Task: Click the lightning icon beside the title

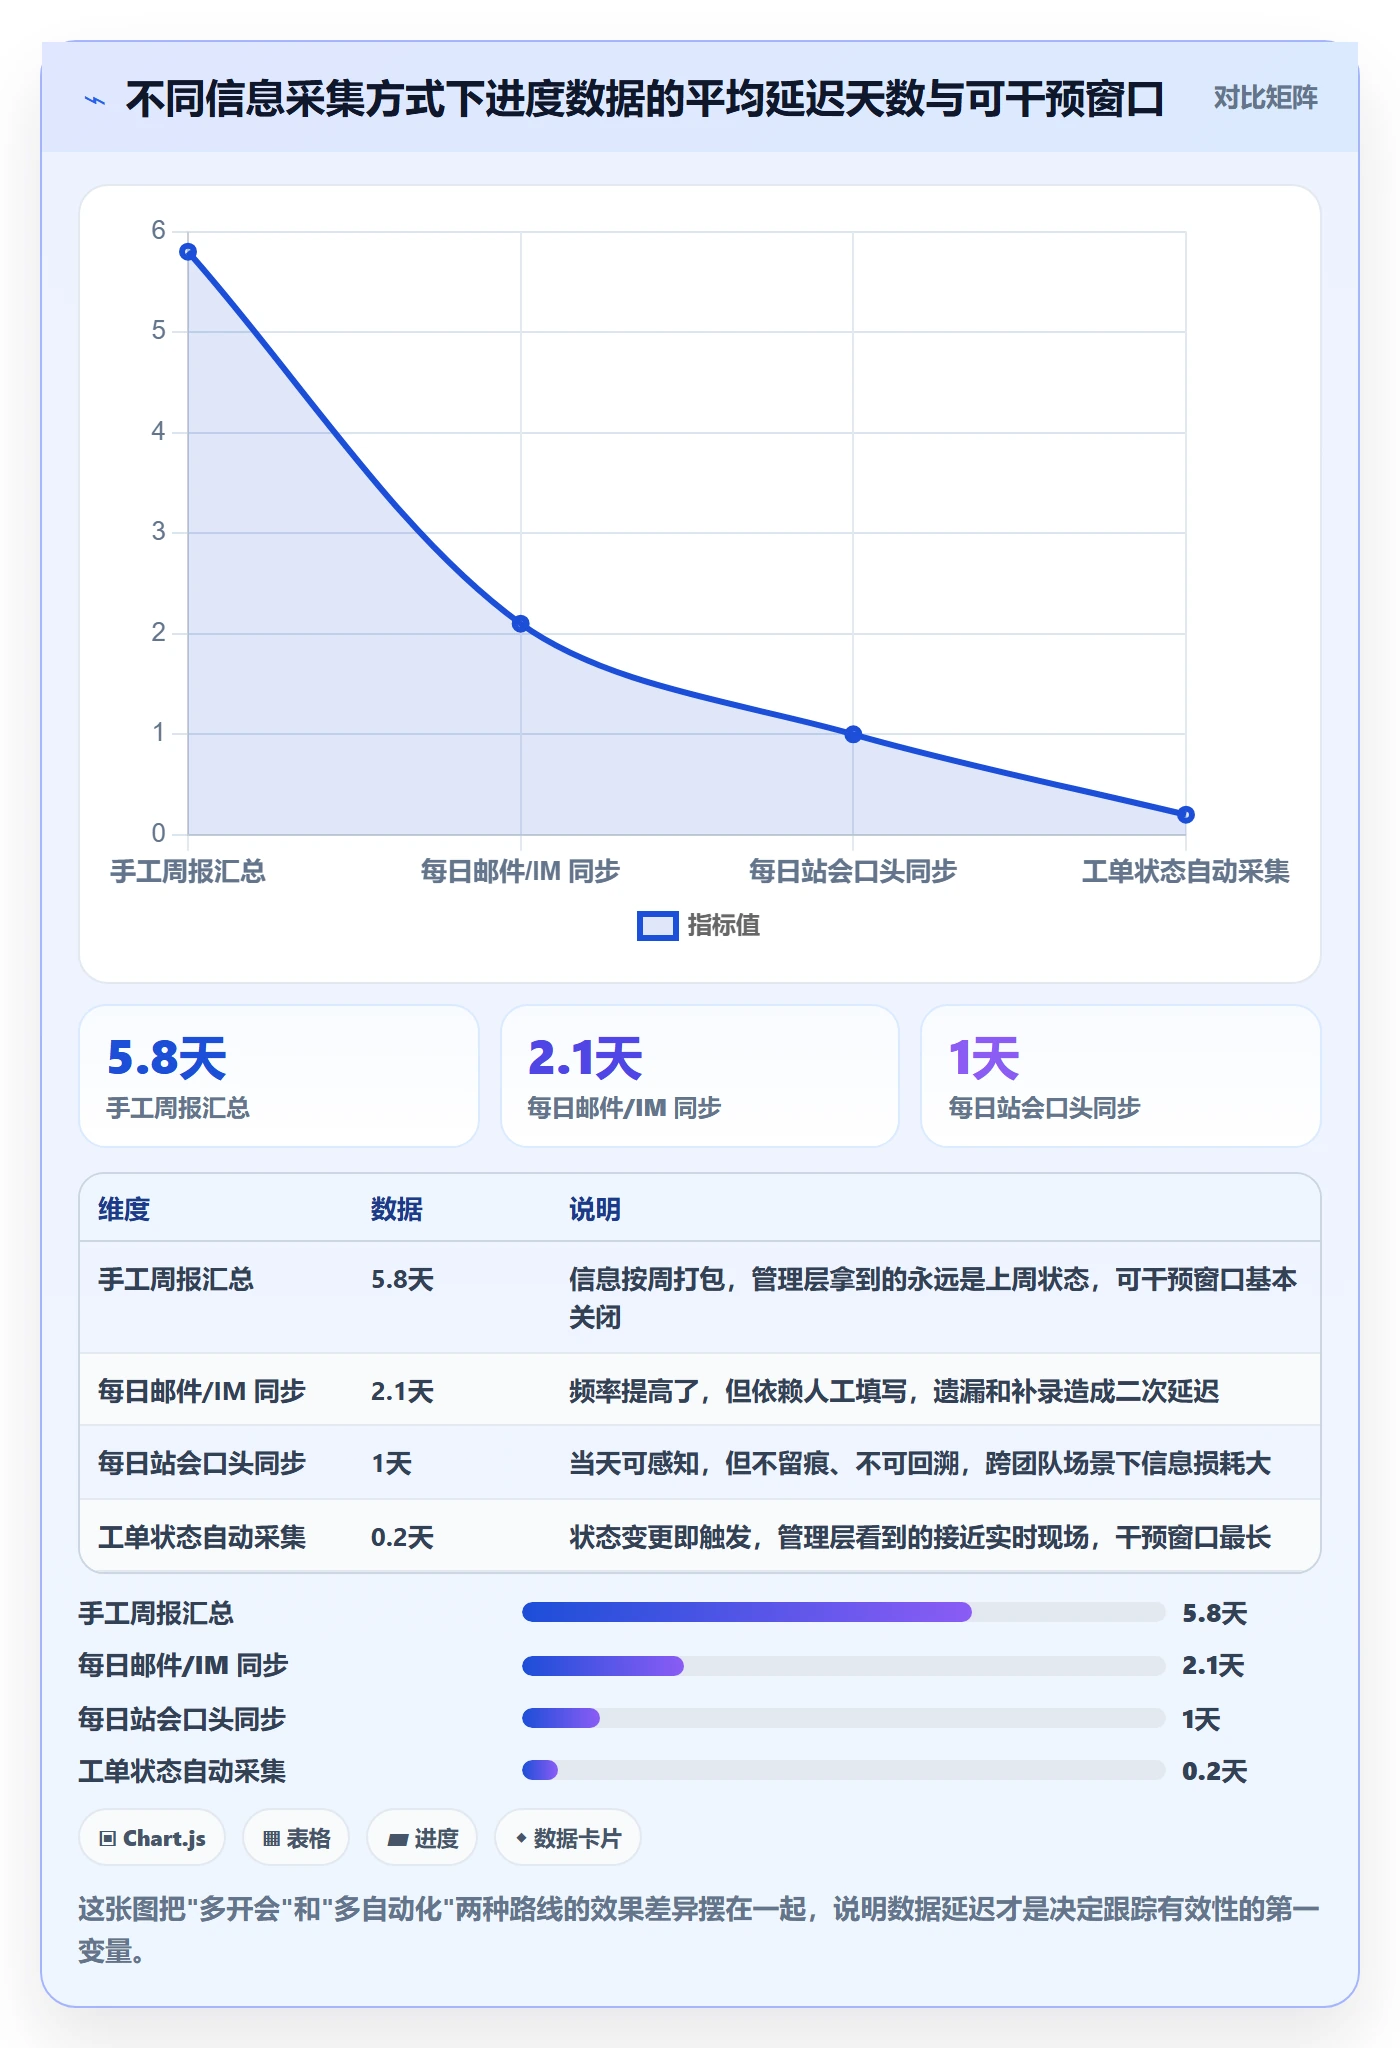Action: pos(95,100)
